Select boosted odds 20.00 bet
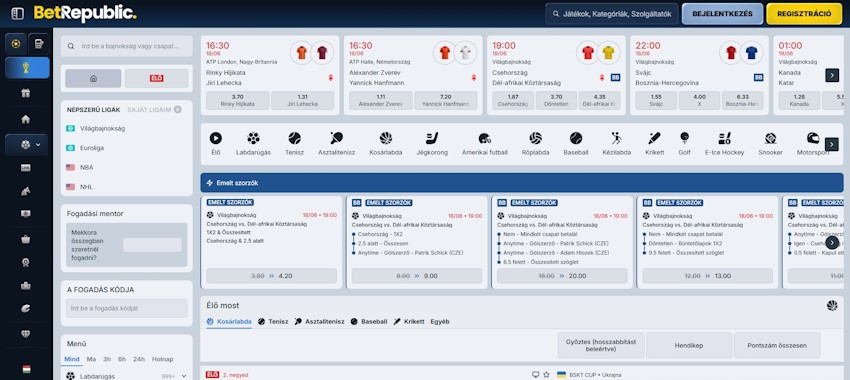The image size is (850, 380). pos(562,276)
